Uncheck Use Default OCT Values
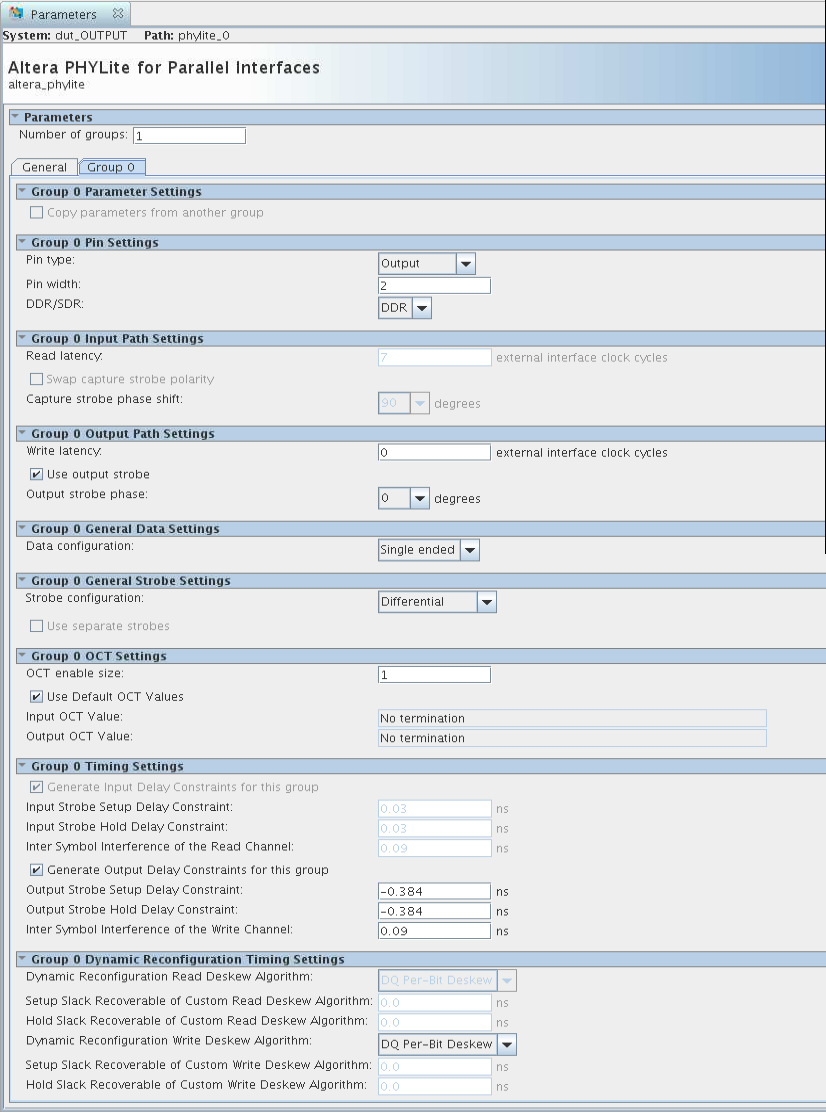This screenshot has width=826, height=1114. click(x=36, y=696)
